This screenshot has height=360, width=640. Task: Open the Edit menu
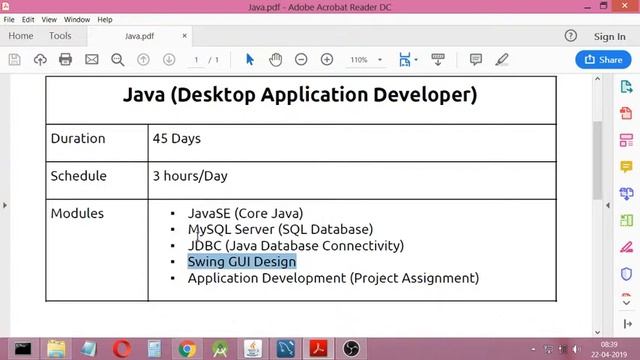[x=28, y=20]
